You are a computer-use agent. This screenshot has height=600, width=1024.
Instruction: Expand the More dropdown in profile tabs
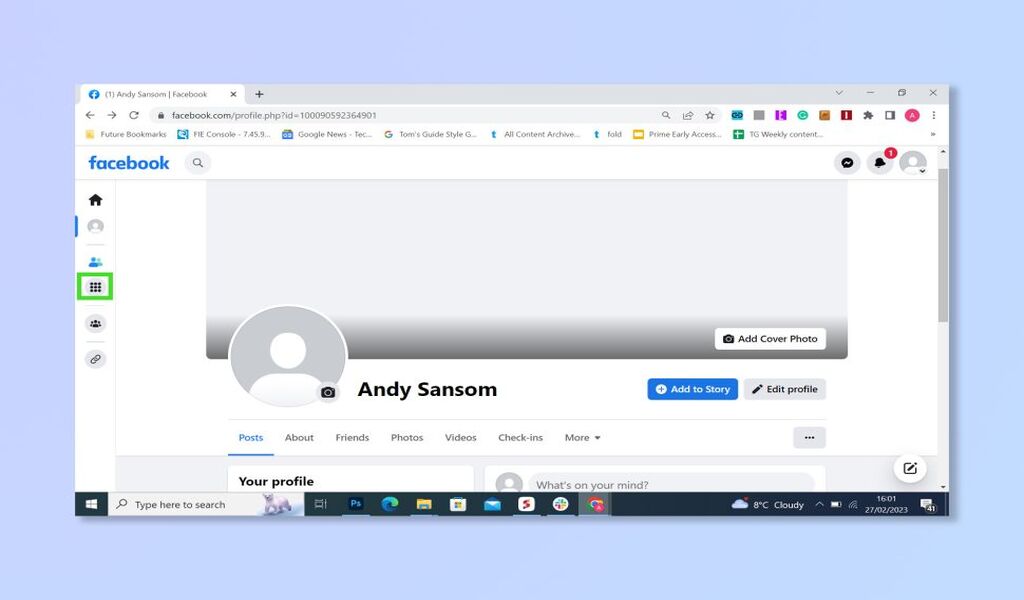[x=583, y=437]
